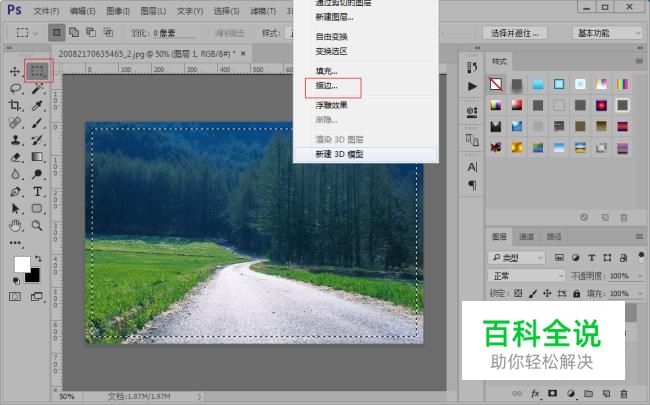Select the Path Selection tool
This screenshot has height=405, width=650.
[15, 209]
